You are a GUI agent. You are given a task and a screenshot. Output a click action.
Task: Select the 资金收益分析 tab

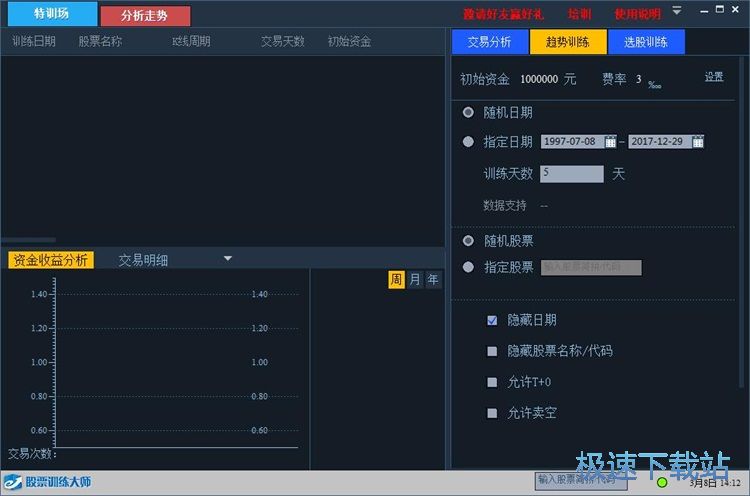pyautogui.click(x=51, y=260)
